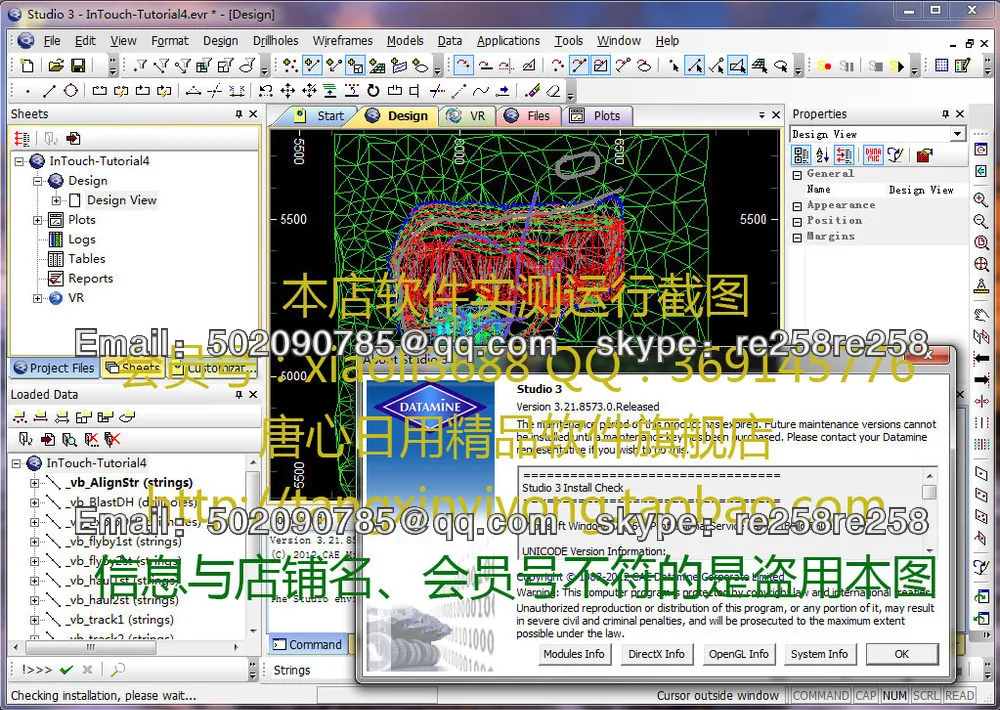Screen dimensions: 1000x710
Task: Click the Modules Info button
Action: 573,654
